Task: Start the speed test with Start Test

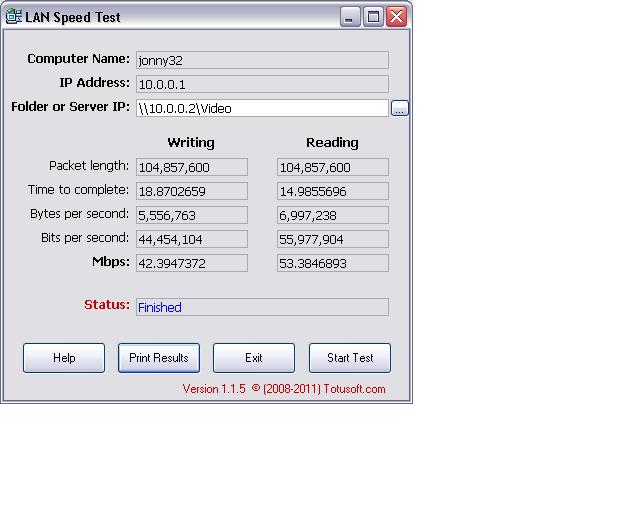Action: click(x=350, y=358)
